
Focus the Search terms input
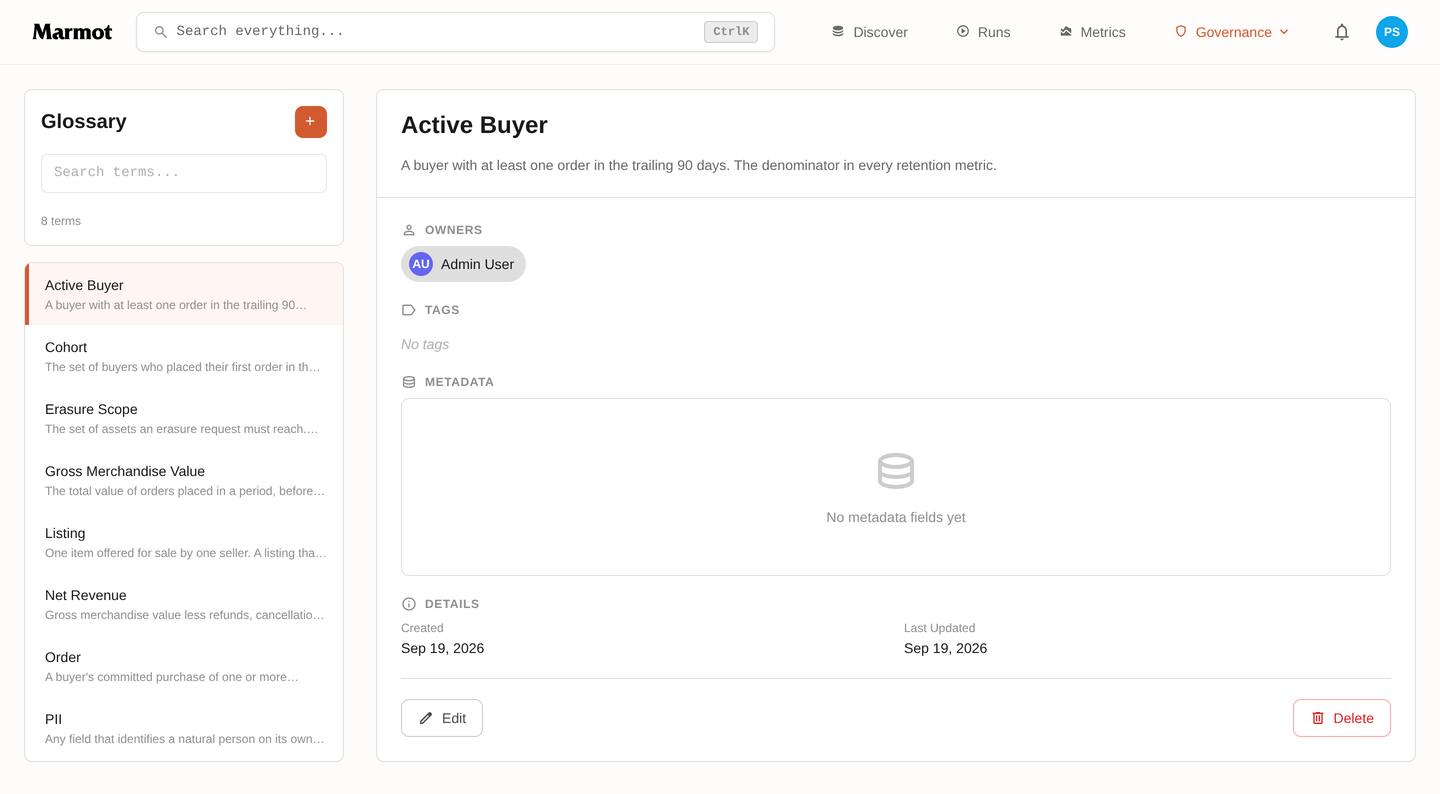tap(184, 173)
